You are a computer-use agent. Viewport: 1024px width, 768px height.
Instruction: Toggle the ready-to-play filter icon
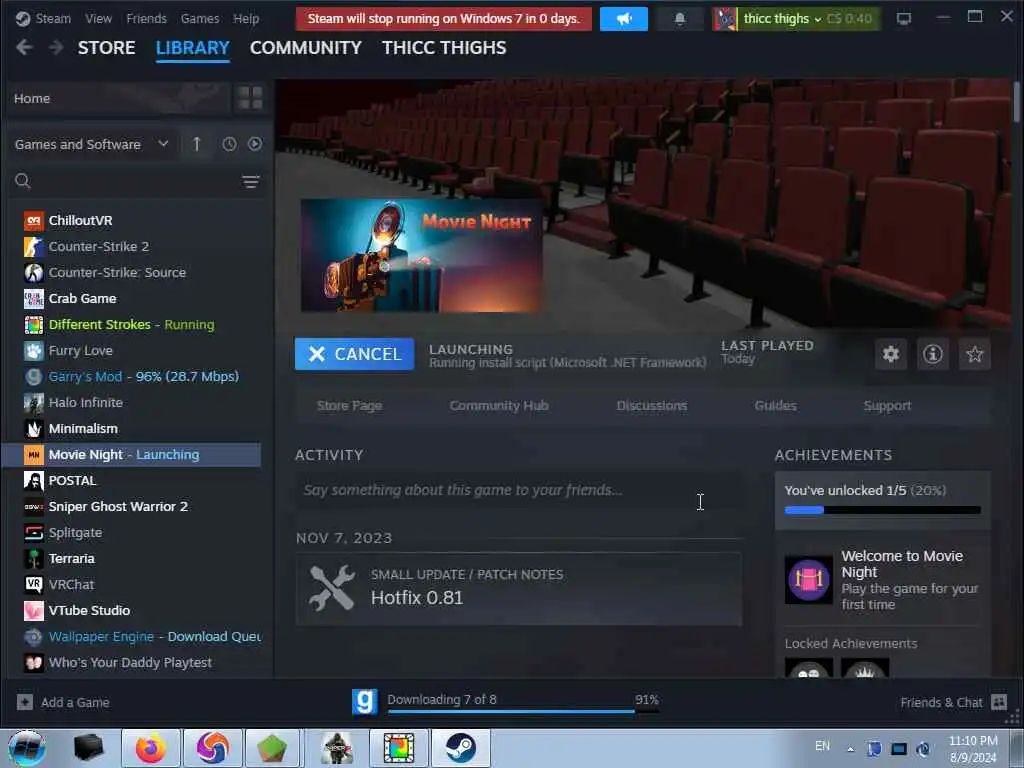point(255,144)
